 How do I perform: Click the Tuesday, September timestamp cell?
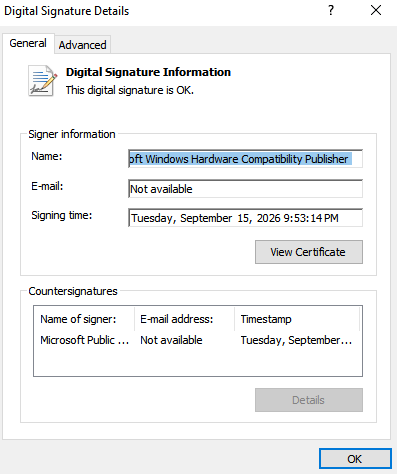(296, 340)
